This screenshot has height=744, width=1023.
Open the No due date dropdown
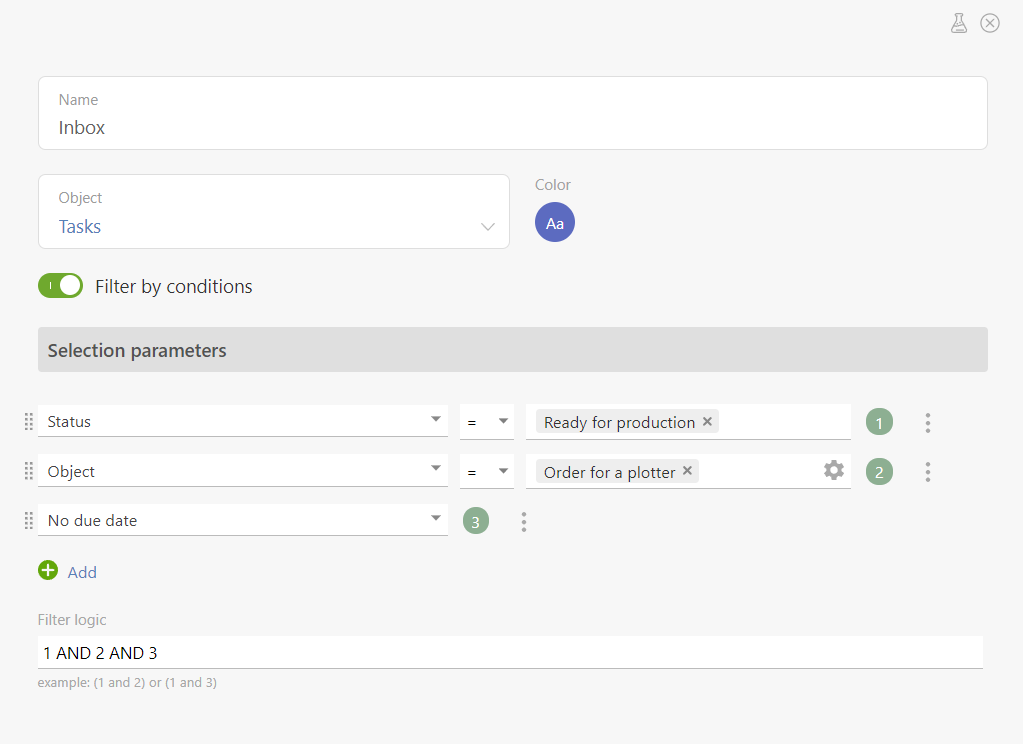coord(243,520)
